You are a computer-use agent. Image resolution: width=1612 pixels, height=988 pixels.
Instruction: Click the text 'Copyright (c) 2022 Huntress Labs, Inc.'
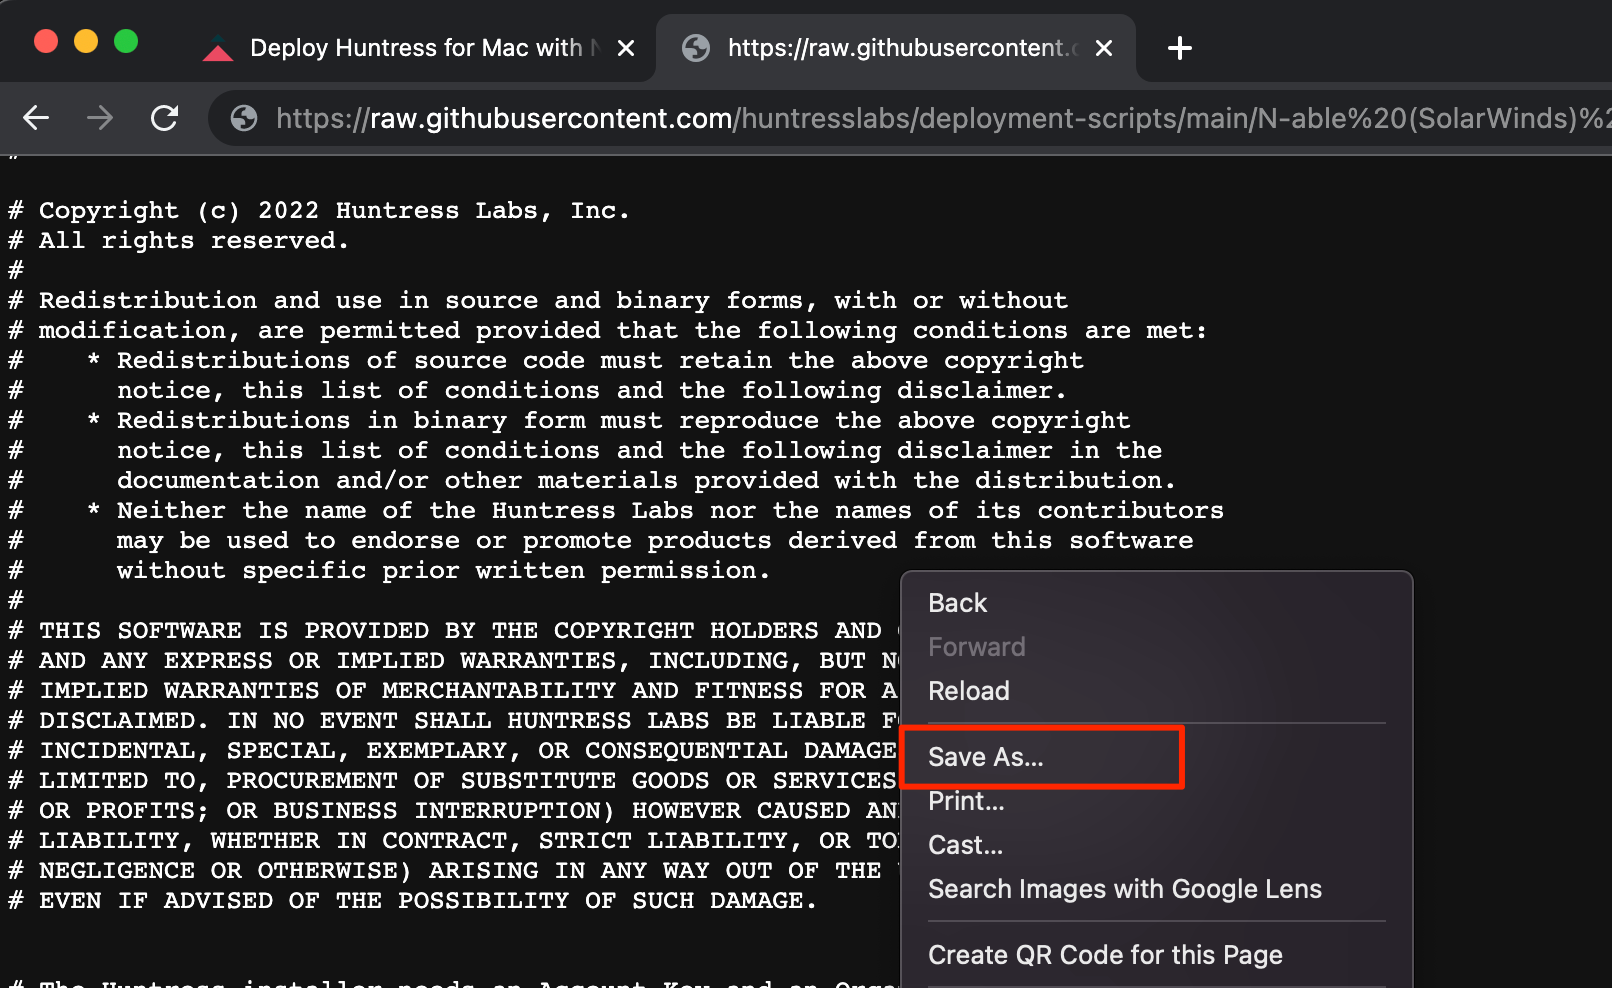(x=334, y=211)
